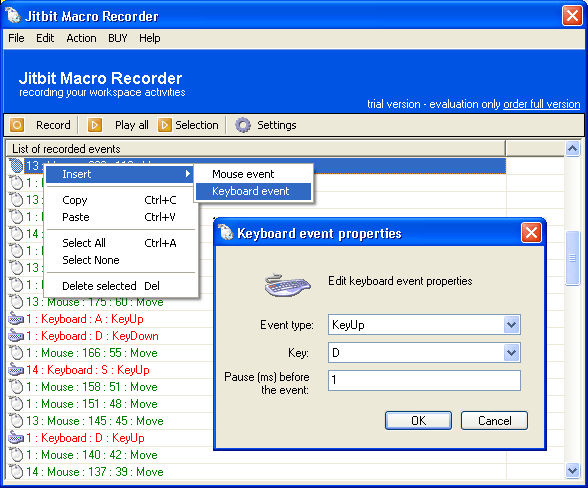The image size is (588, 488).
Task: Click mouse icon of 'Mouse : 158 : 51' row
Action: tap(16, 387)
